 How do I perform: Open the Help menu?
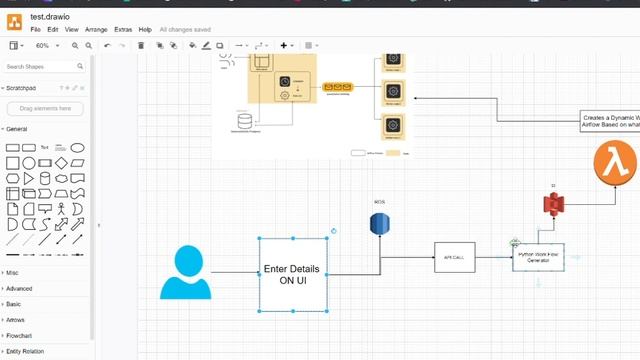pos(145,29)
